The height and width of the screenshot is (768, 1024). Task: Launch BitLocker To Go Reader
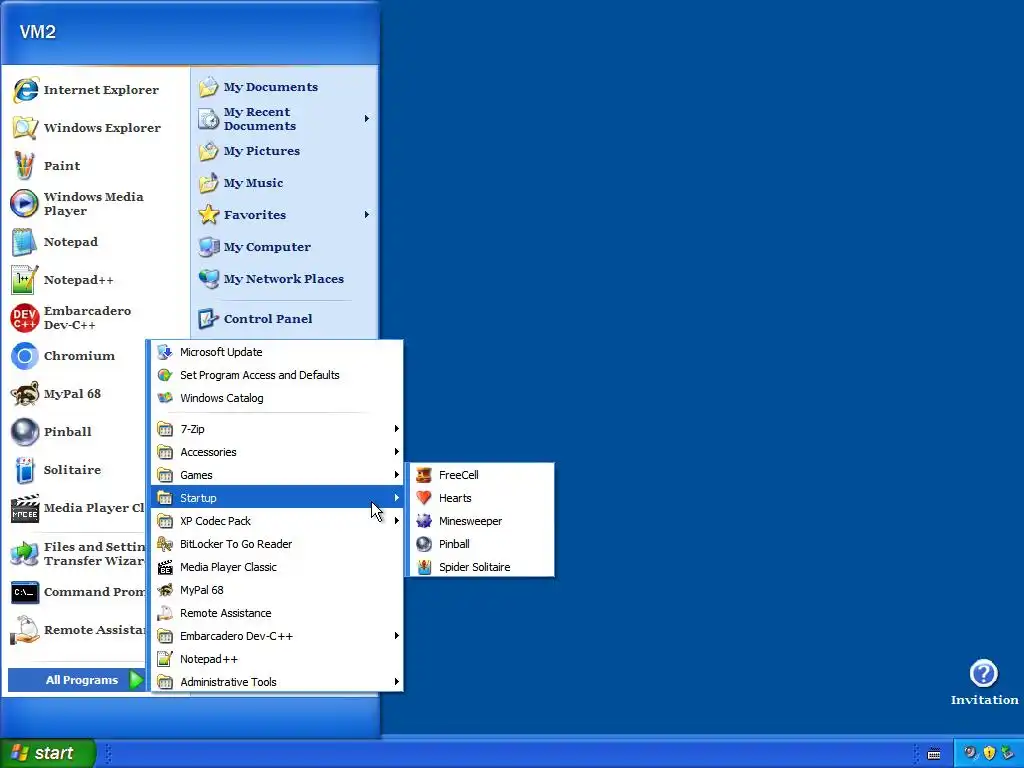[277, 544]
